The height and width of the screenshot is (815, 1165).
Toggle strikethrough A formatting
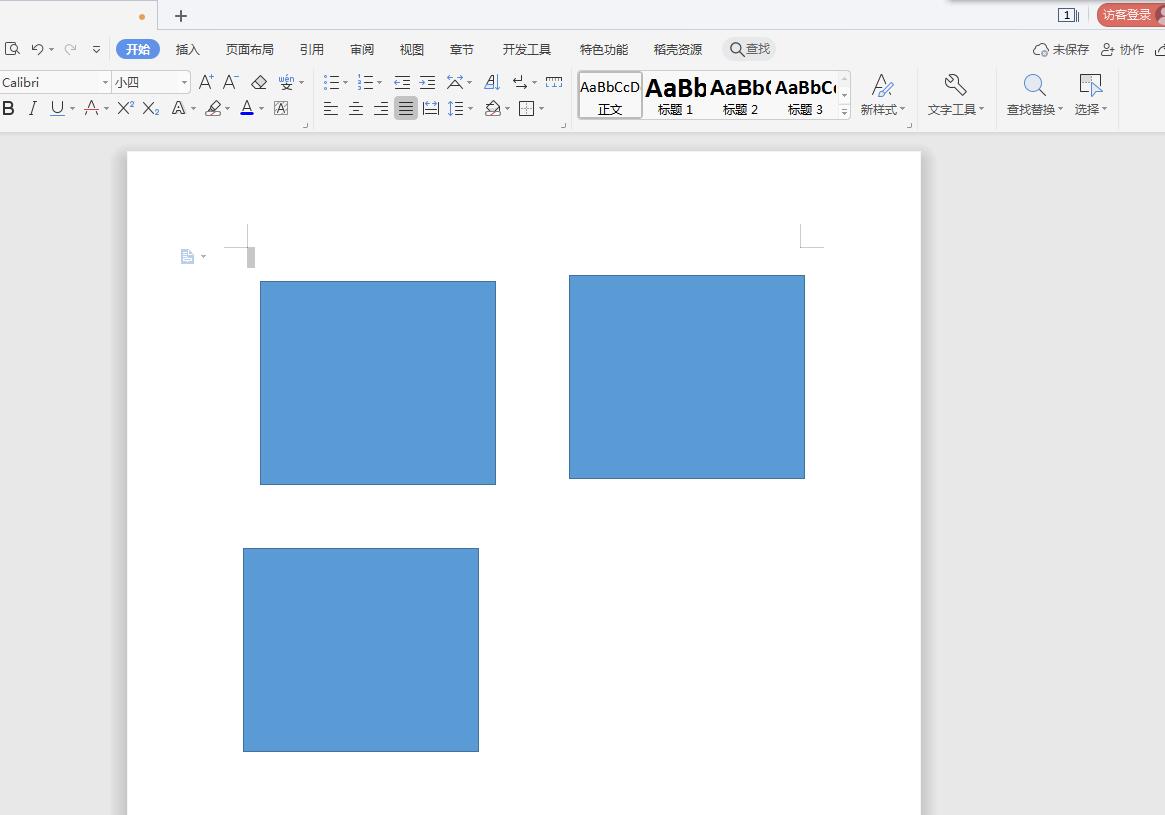coord(91,108)
